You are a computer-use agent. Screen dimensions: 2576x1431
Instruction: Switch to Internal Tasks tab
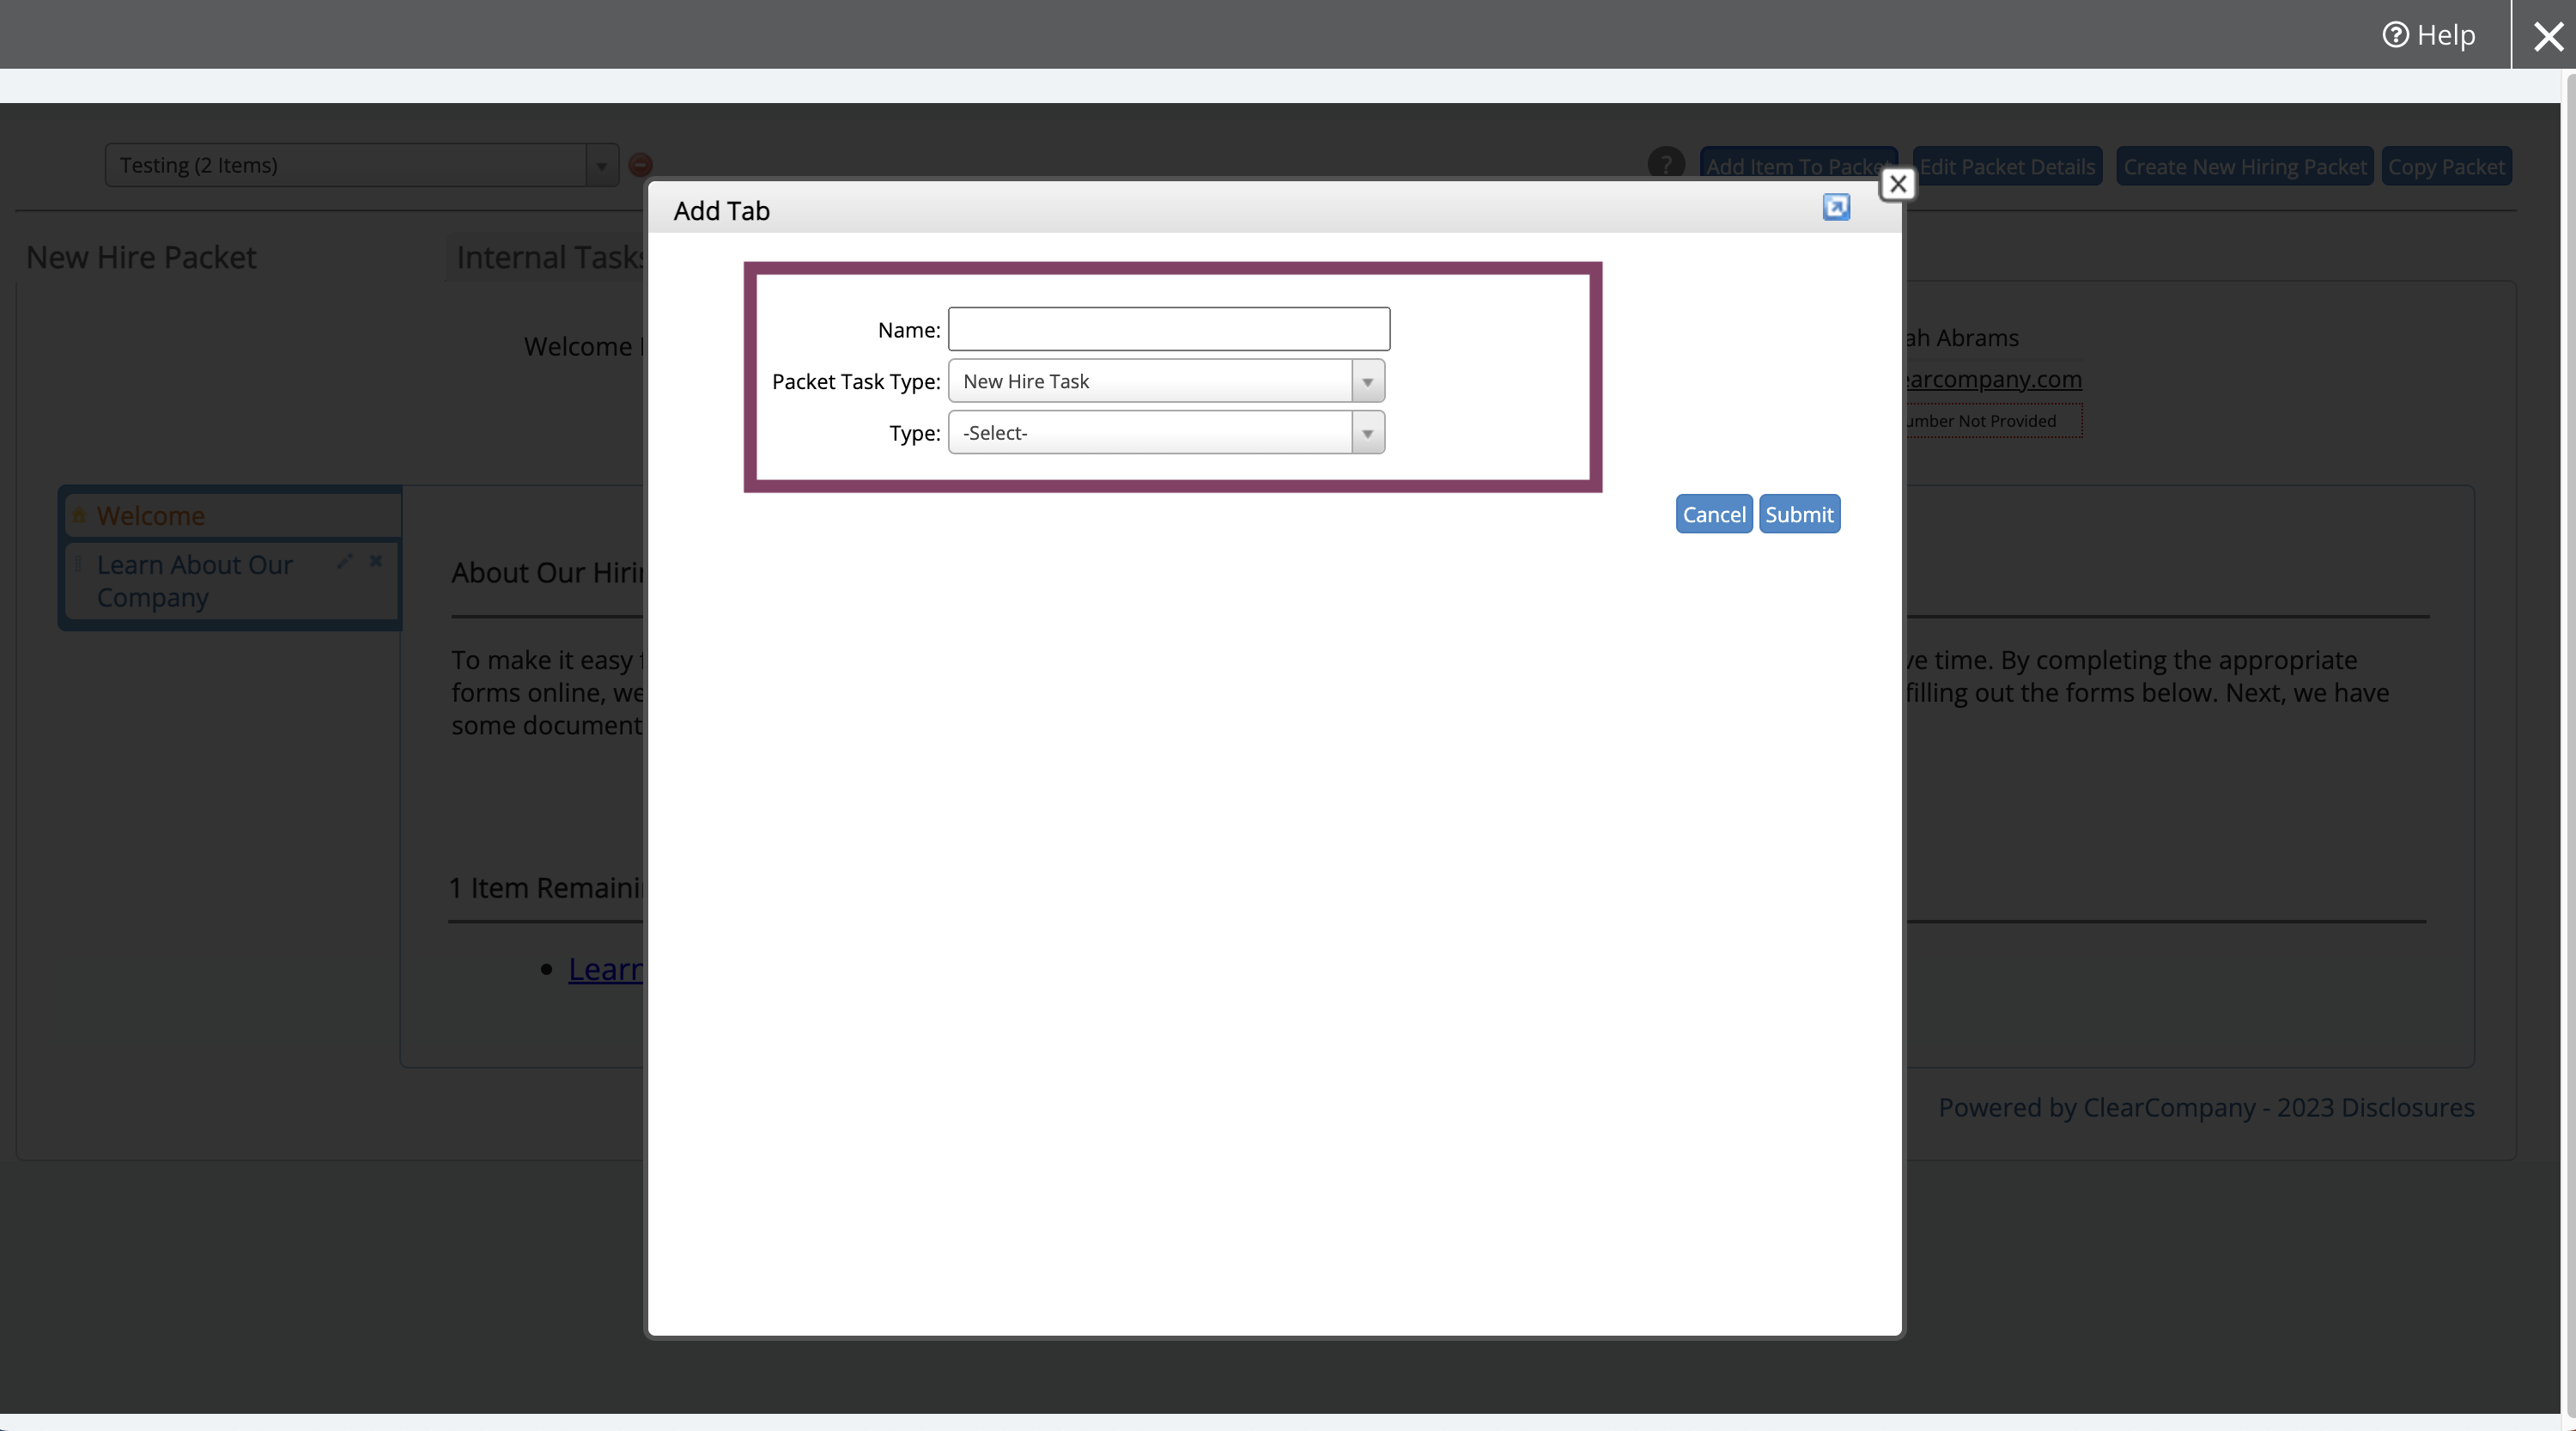coord(548,257)
